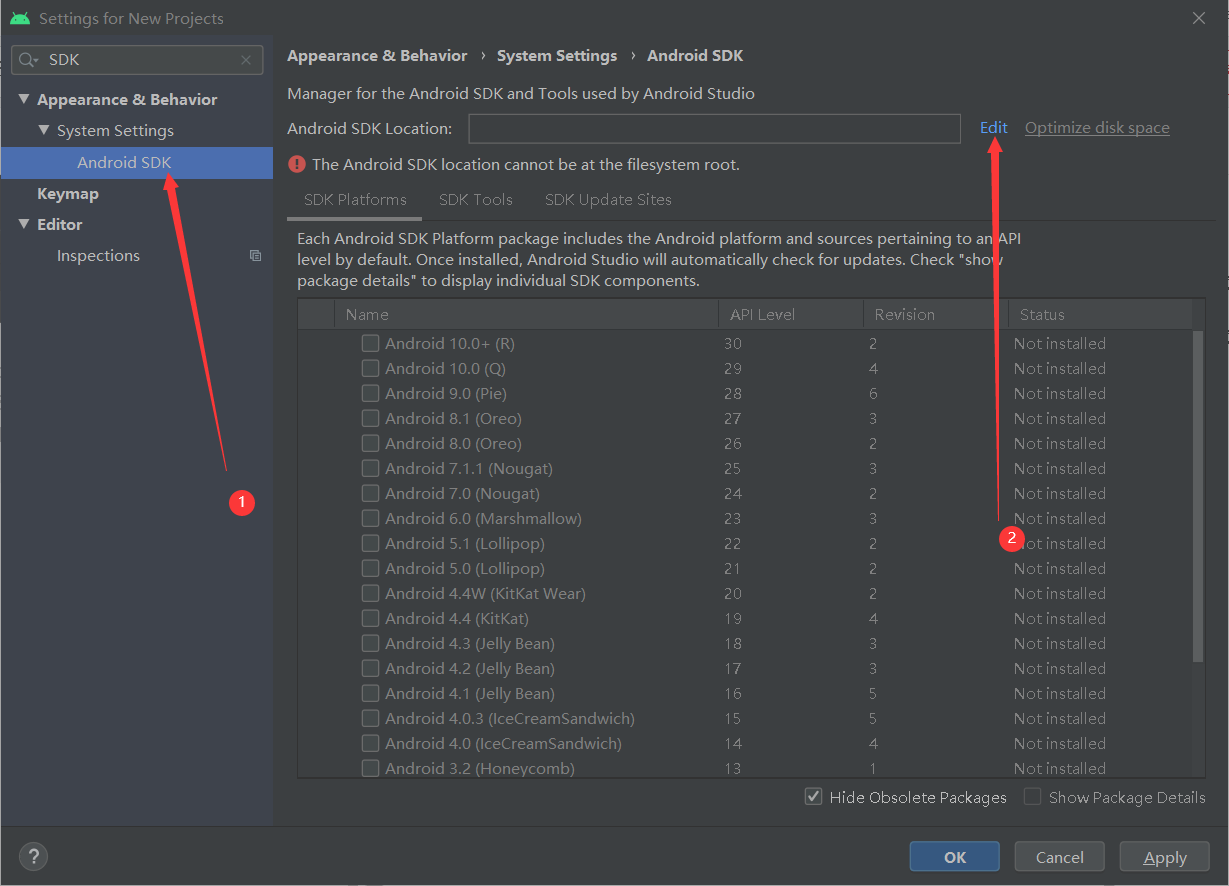Check Android 8.0 (Oreo) checkbox
The width and height of the screenshot is (1229, 886).
click(x=370, y=443)
